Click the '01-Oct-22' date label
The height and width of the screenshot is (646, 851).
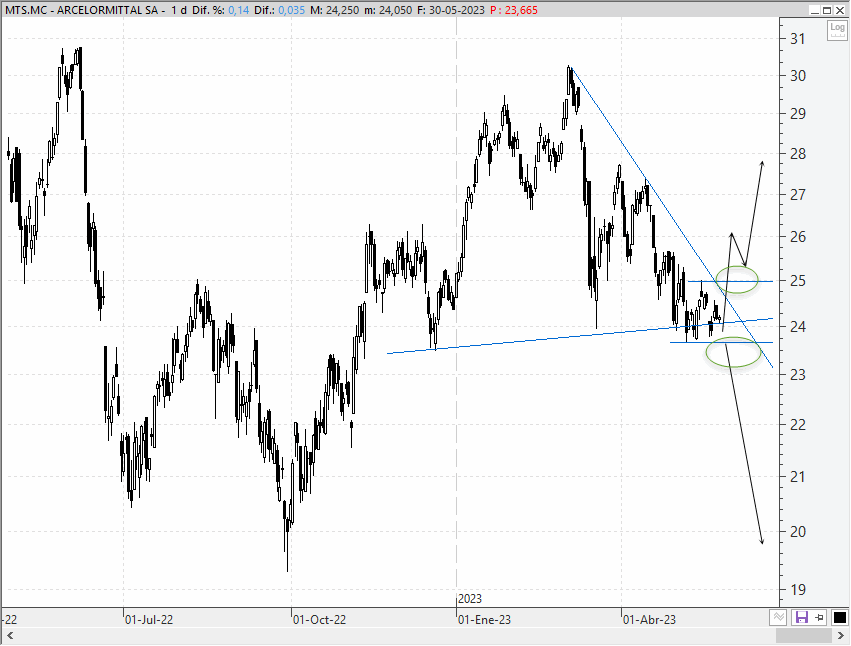pyautogui.click(x=319, y=619)
